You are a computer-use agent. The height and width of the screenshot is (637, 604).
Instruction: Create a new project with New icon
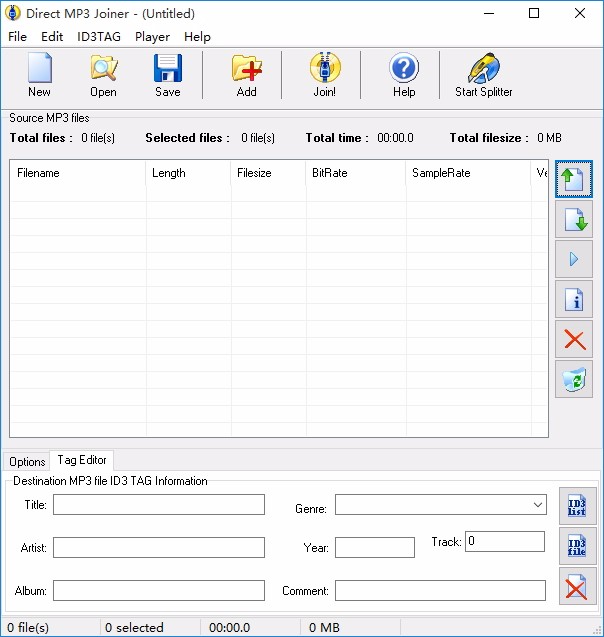pyautogui.click(x=39, y=75)
